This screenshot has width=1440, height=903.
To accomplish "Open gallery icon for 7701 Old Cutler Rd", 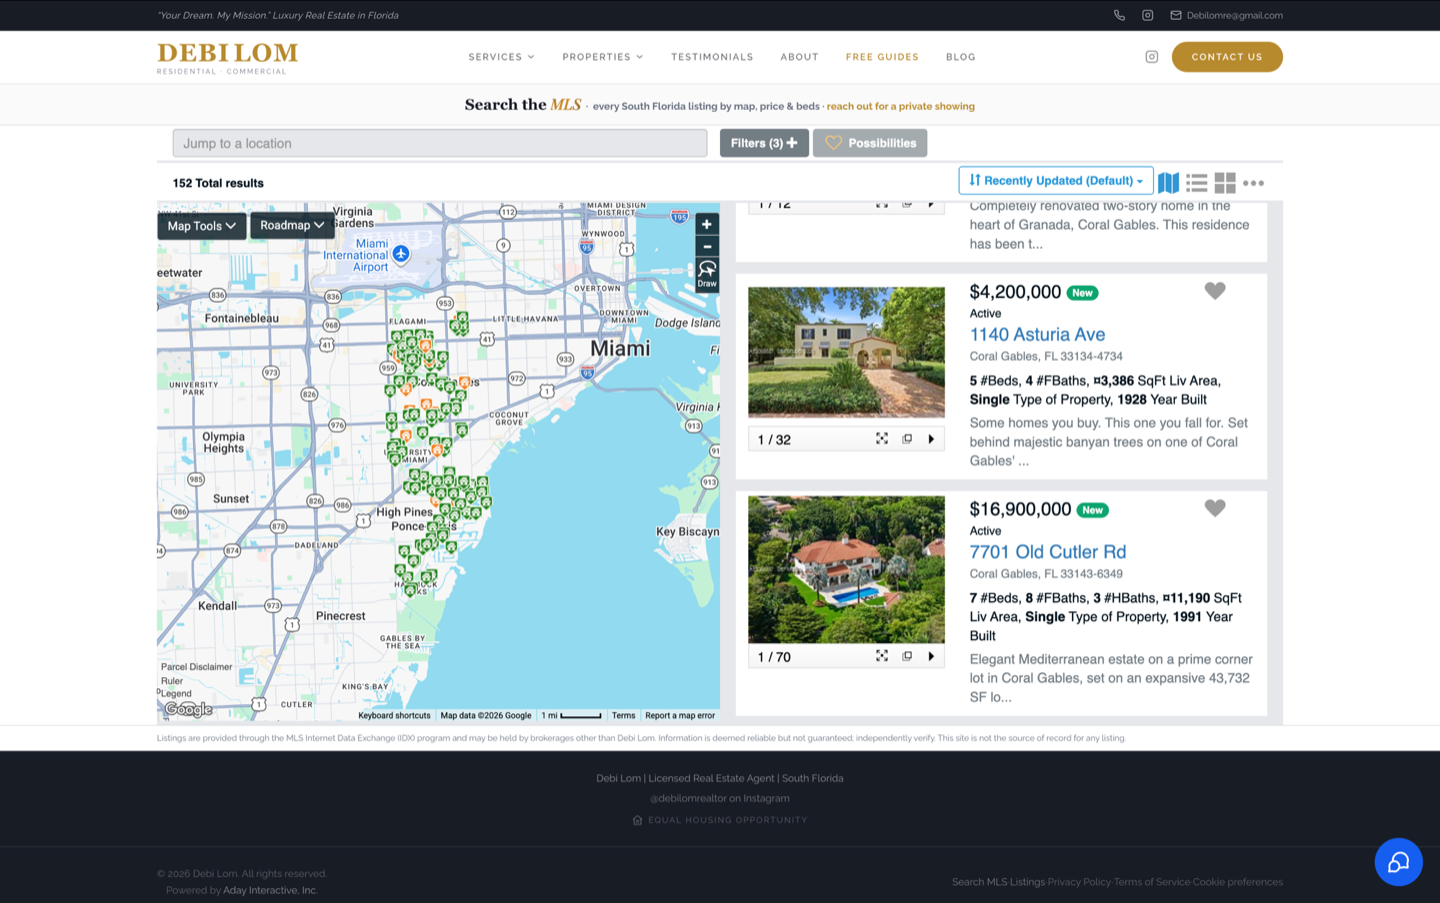I will [907, 656].
